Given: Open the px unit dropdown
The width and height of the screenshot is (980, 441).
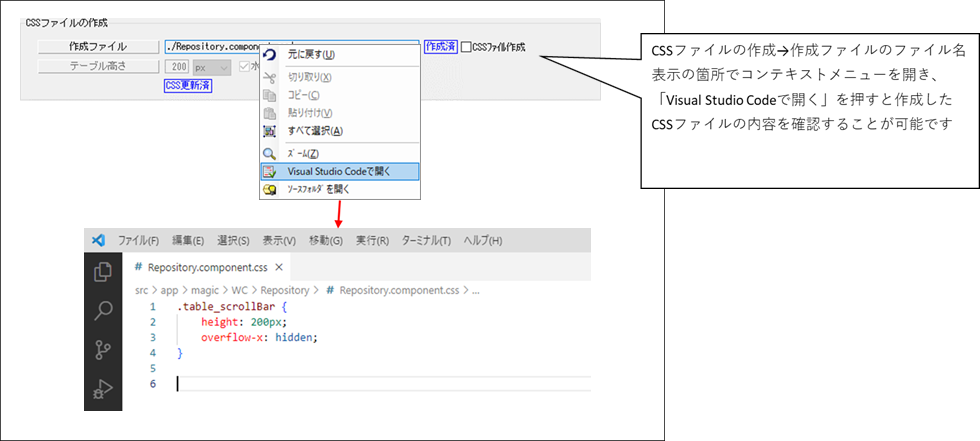Looking at the screenshot, I should point(213,67).
